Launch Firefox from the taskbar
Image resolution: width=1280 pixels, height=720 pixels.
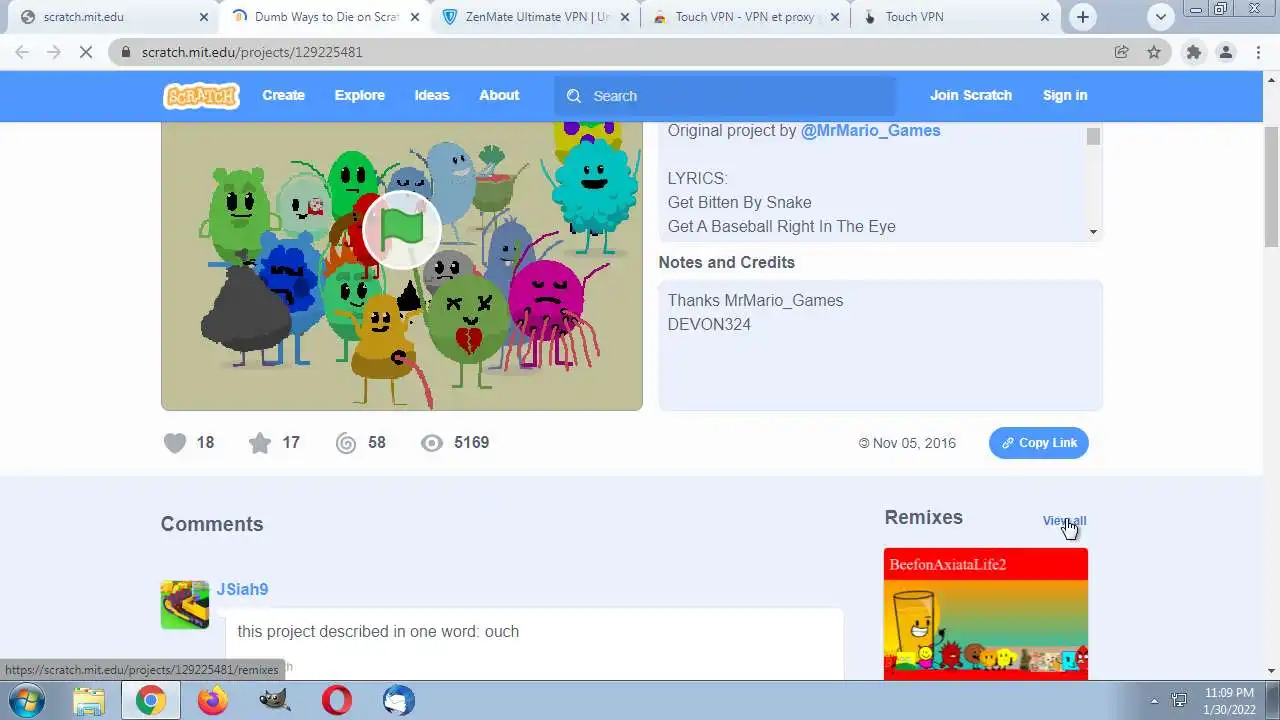pyautogui.click(x=213, y=700)
